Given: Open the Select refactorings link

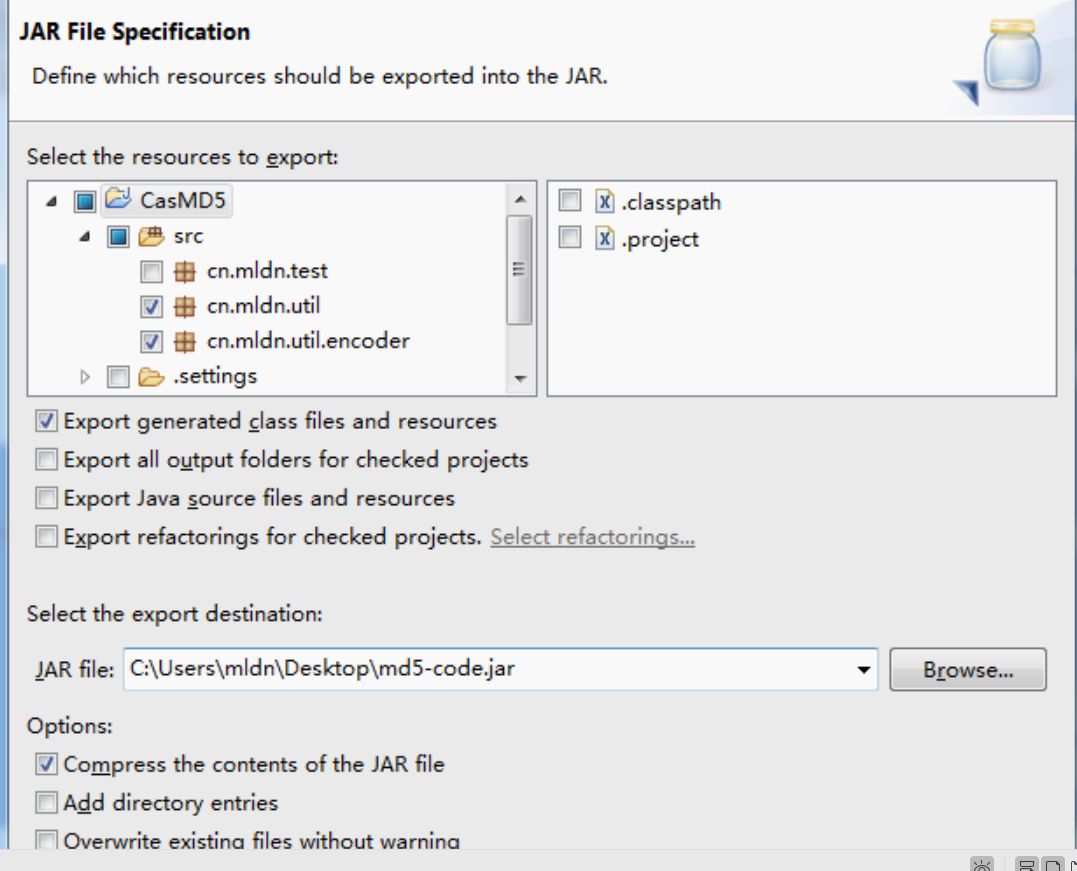Looking at the screenshot, I should (592, 537).
